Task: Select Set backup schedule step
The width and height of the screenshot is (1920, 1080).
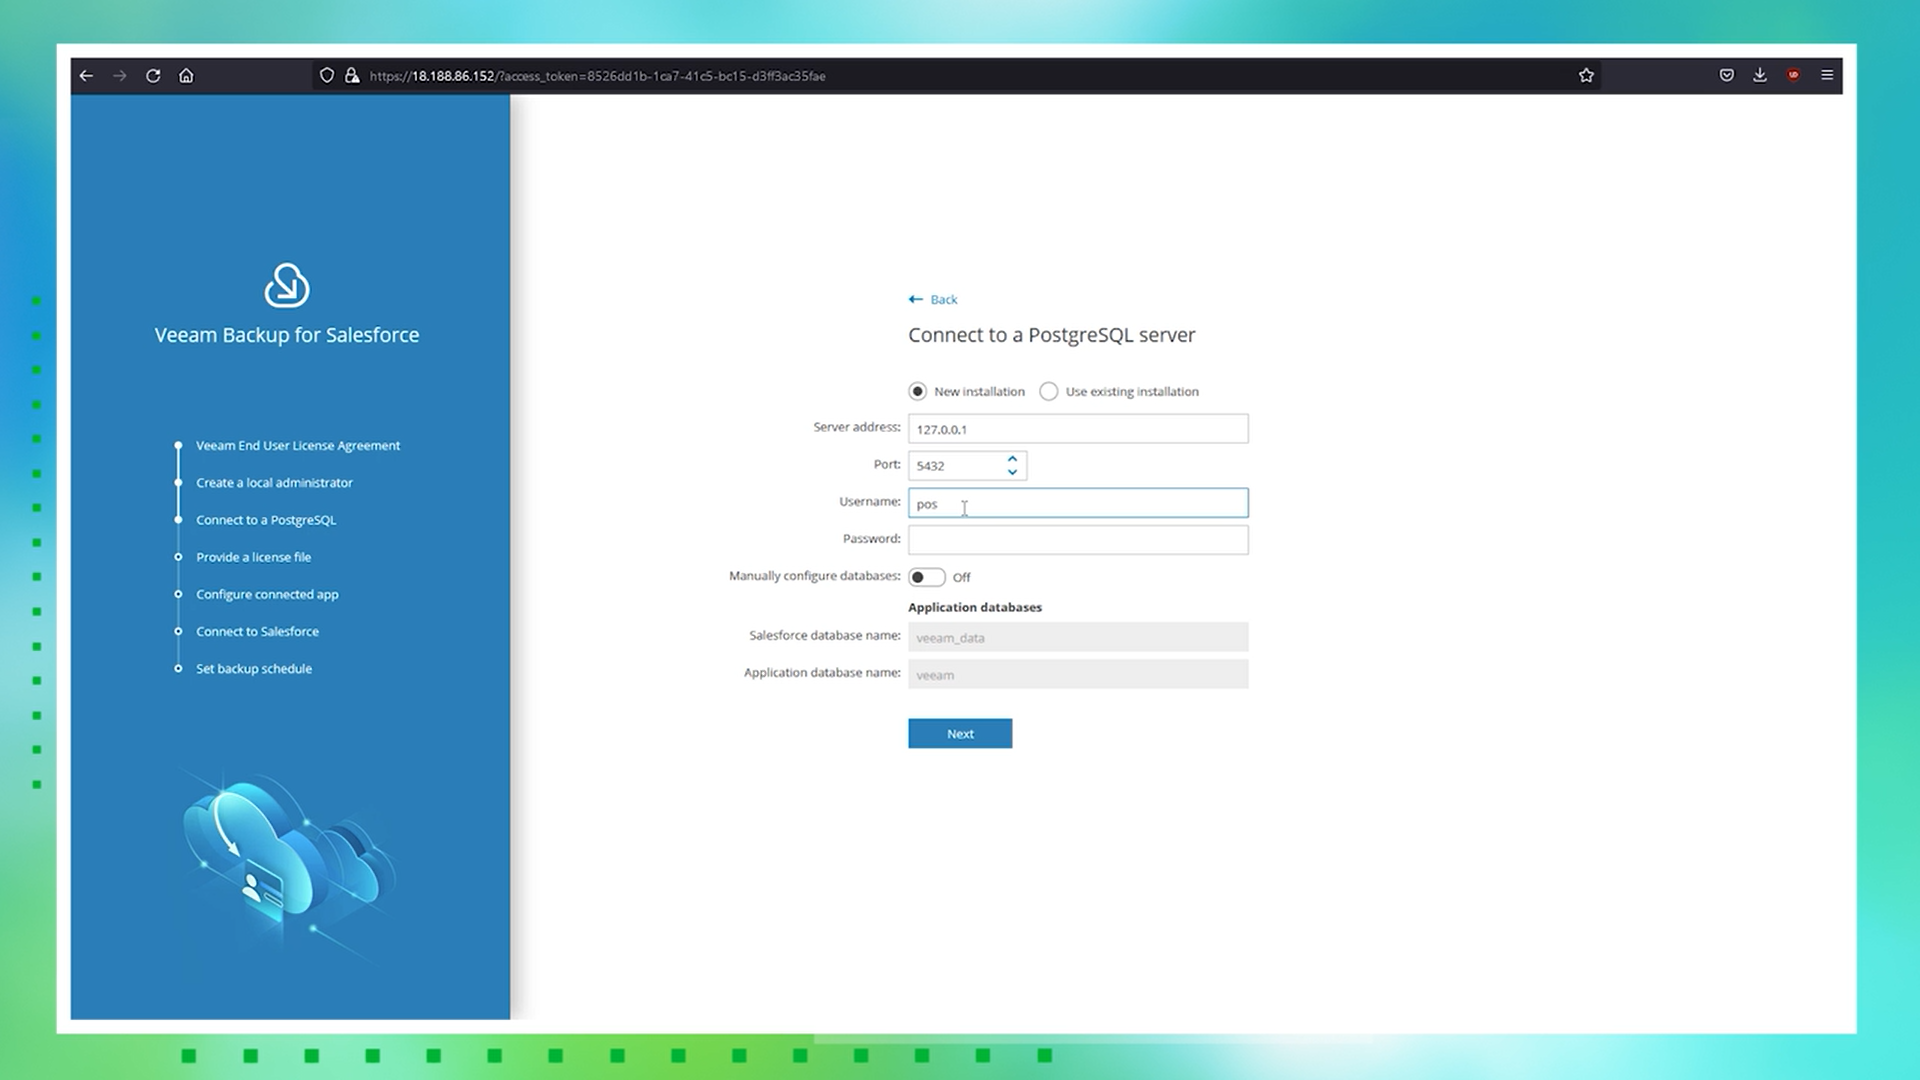Action: pyautogui.click(x=254, y=669)
